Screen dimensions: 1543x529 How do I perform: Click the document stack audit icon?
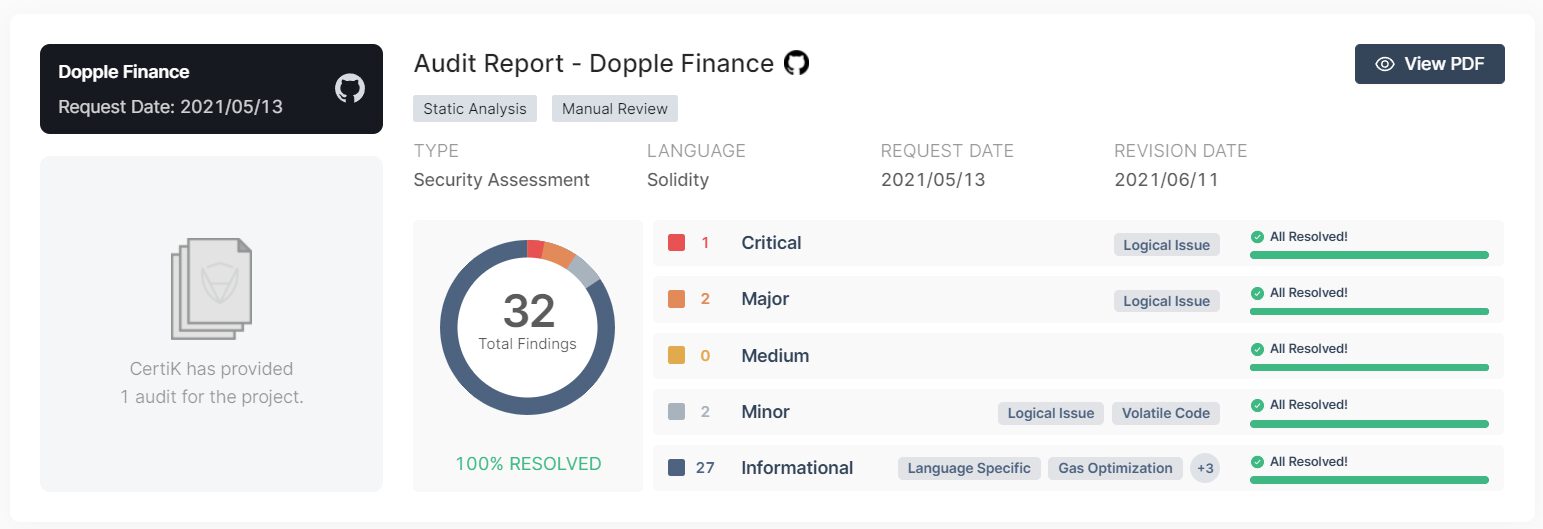pos(211,288)
